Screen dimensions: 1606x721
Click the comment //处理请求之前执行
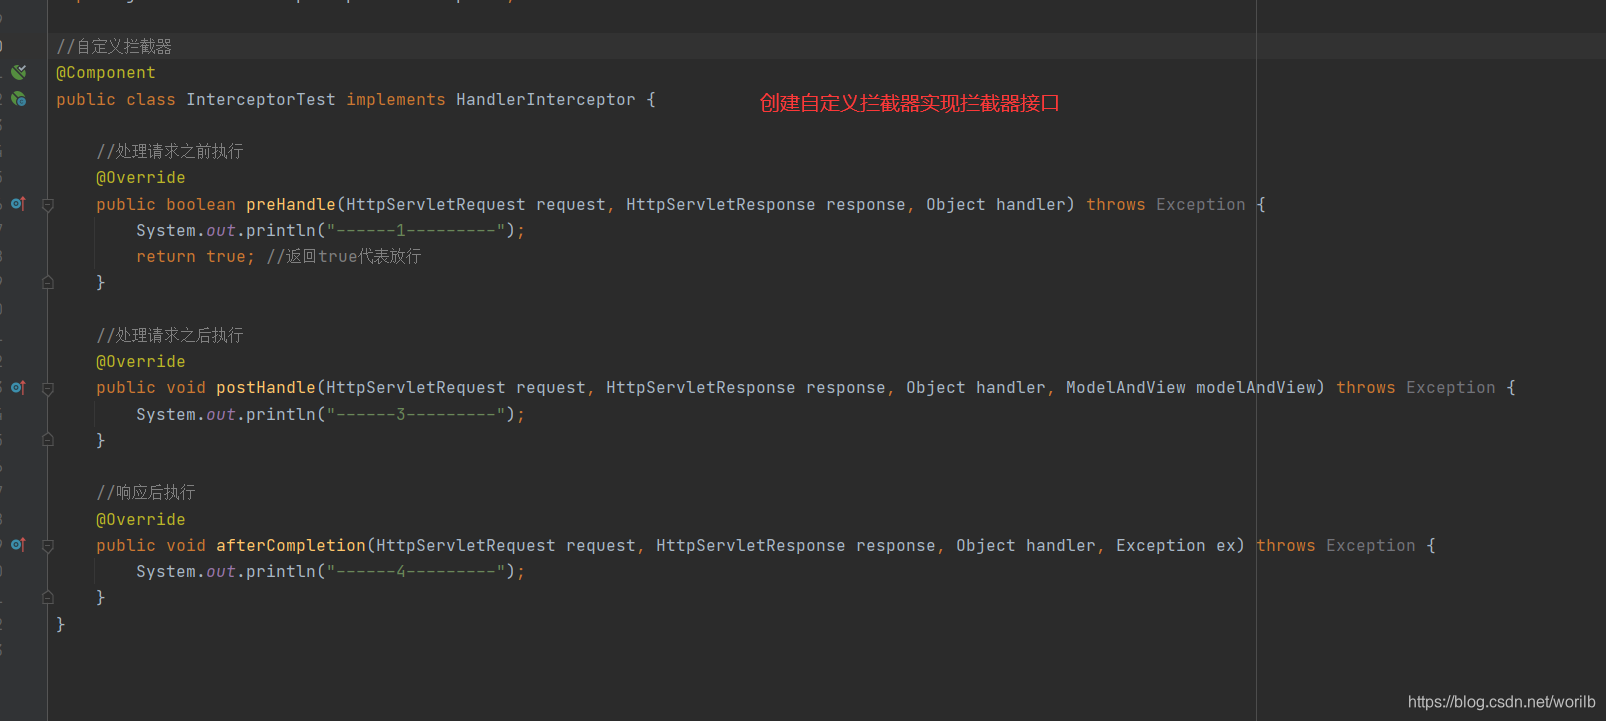pos(170,152)
